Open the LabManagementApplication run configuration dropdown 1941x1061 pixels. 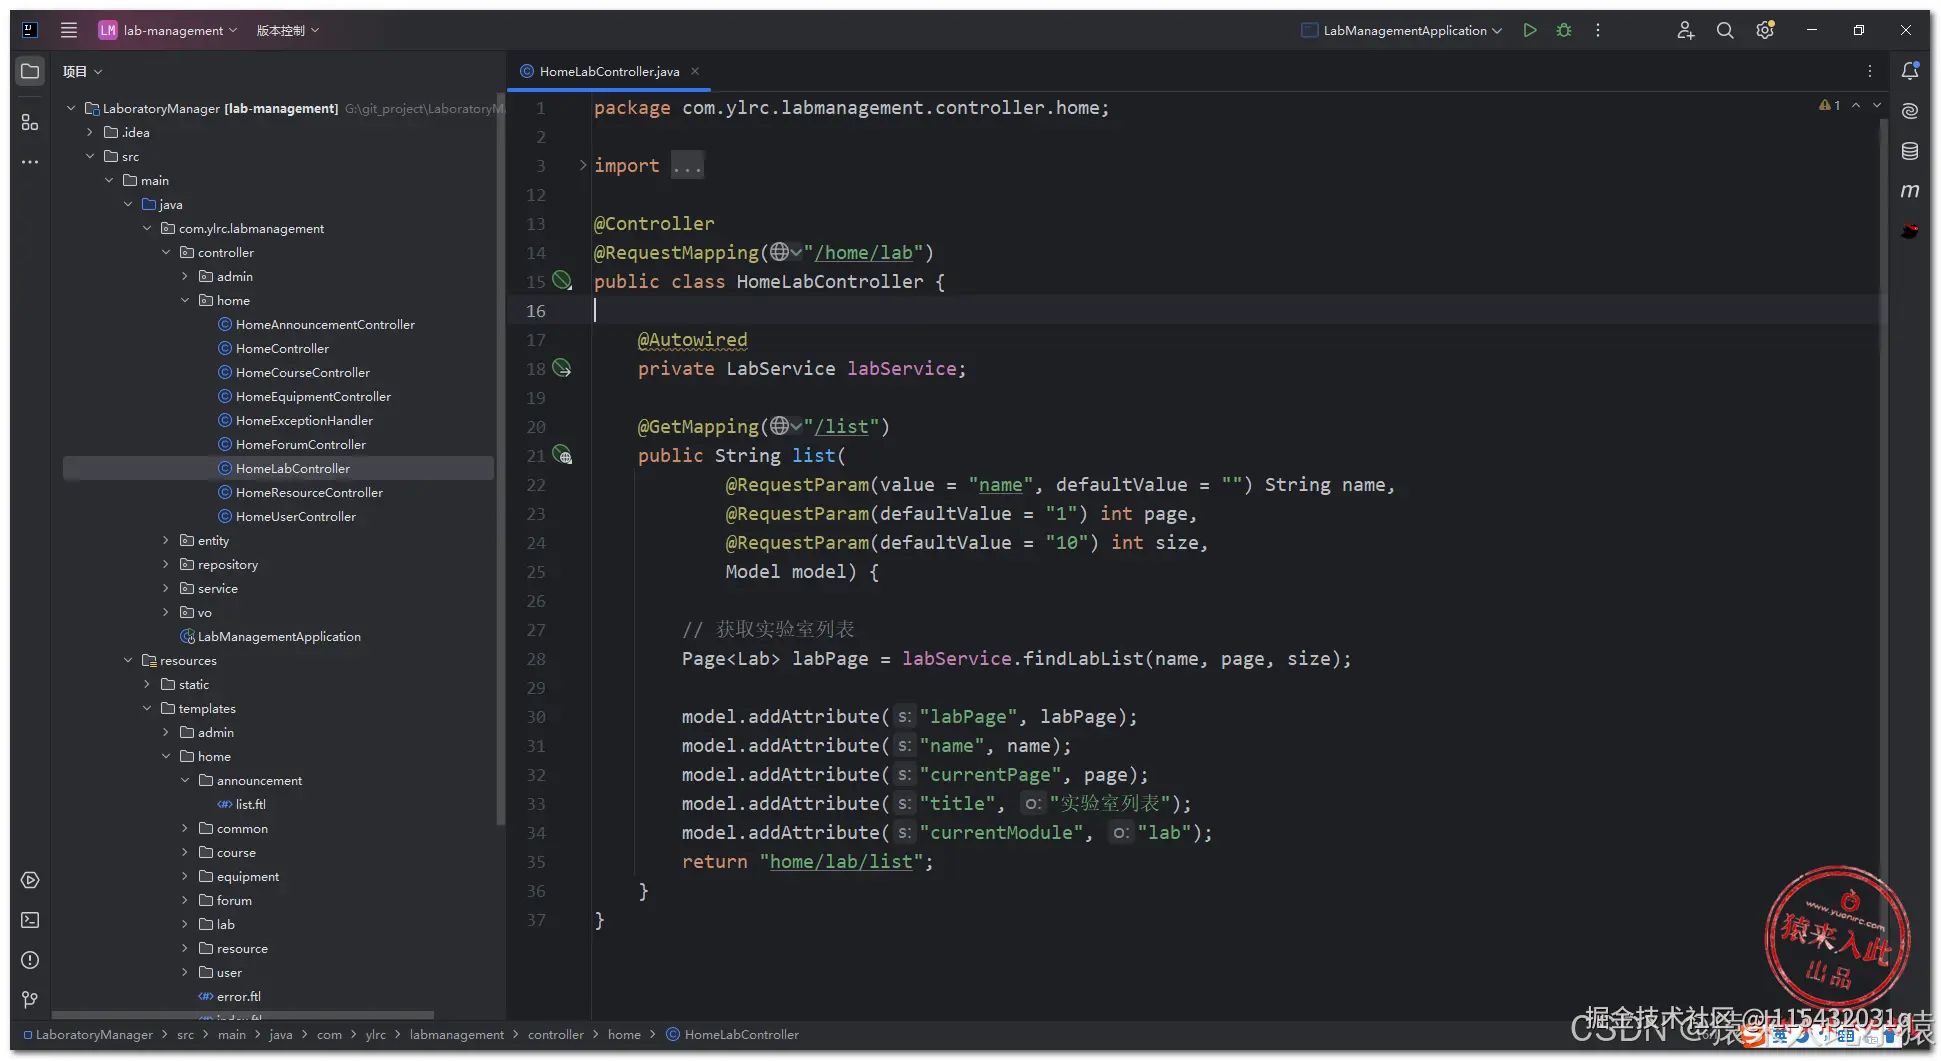click(x=1402, y=30)
